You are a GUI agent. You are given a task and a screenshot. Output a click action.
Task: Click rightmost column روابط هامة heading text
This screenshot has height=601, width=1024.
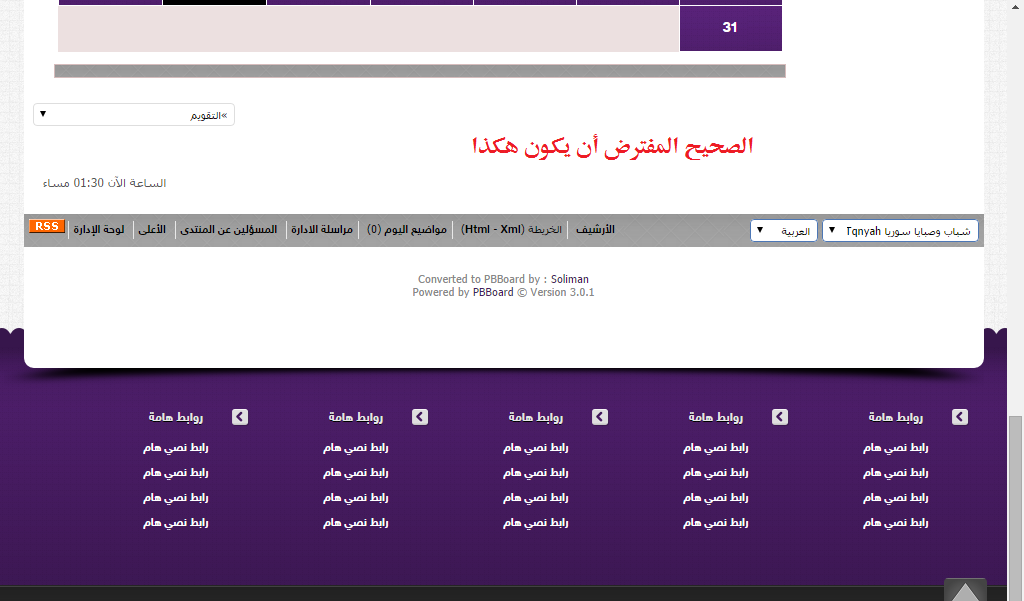[x=895, y=417]
